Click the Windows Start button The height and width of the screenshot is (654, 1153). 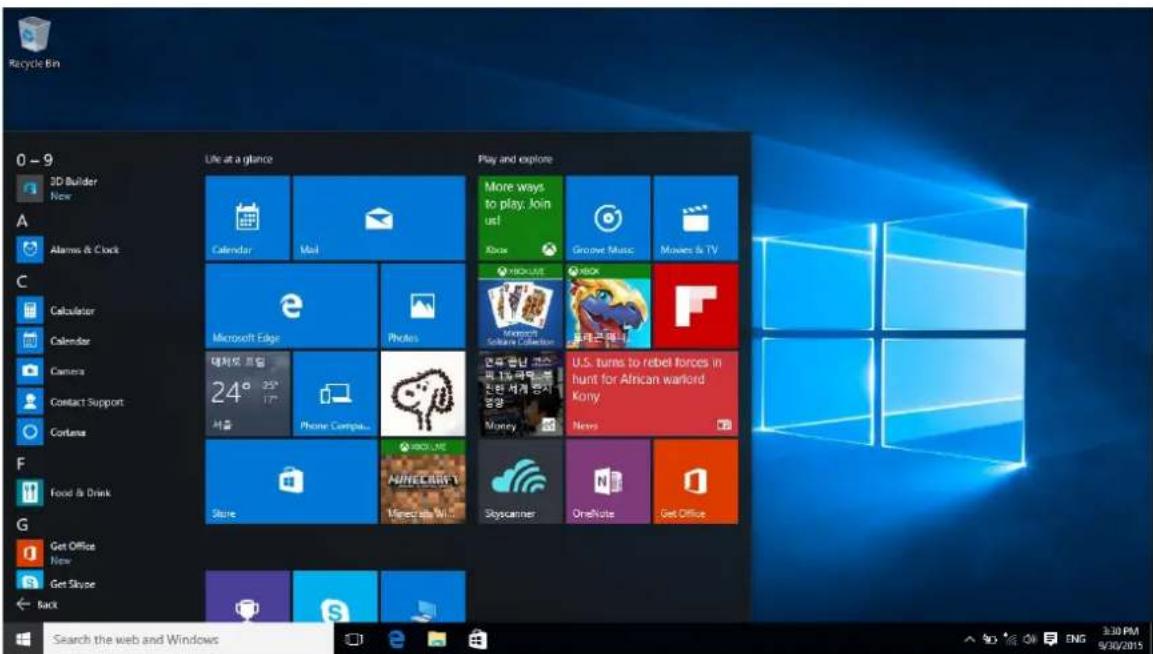23,639
